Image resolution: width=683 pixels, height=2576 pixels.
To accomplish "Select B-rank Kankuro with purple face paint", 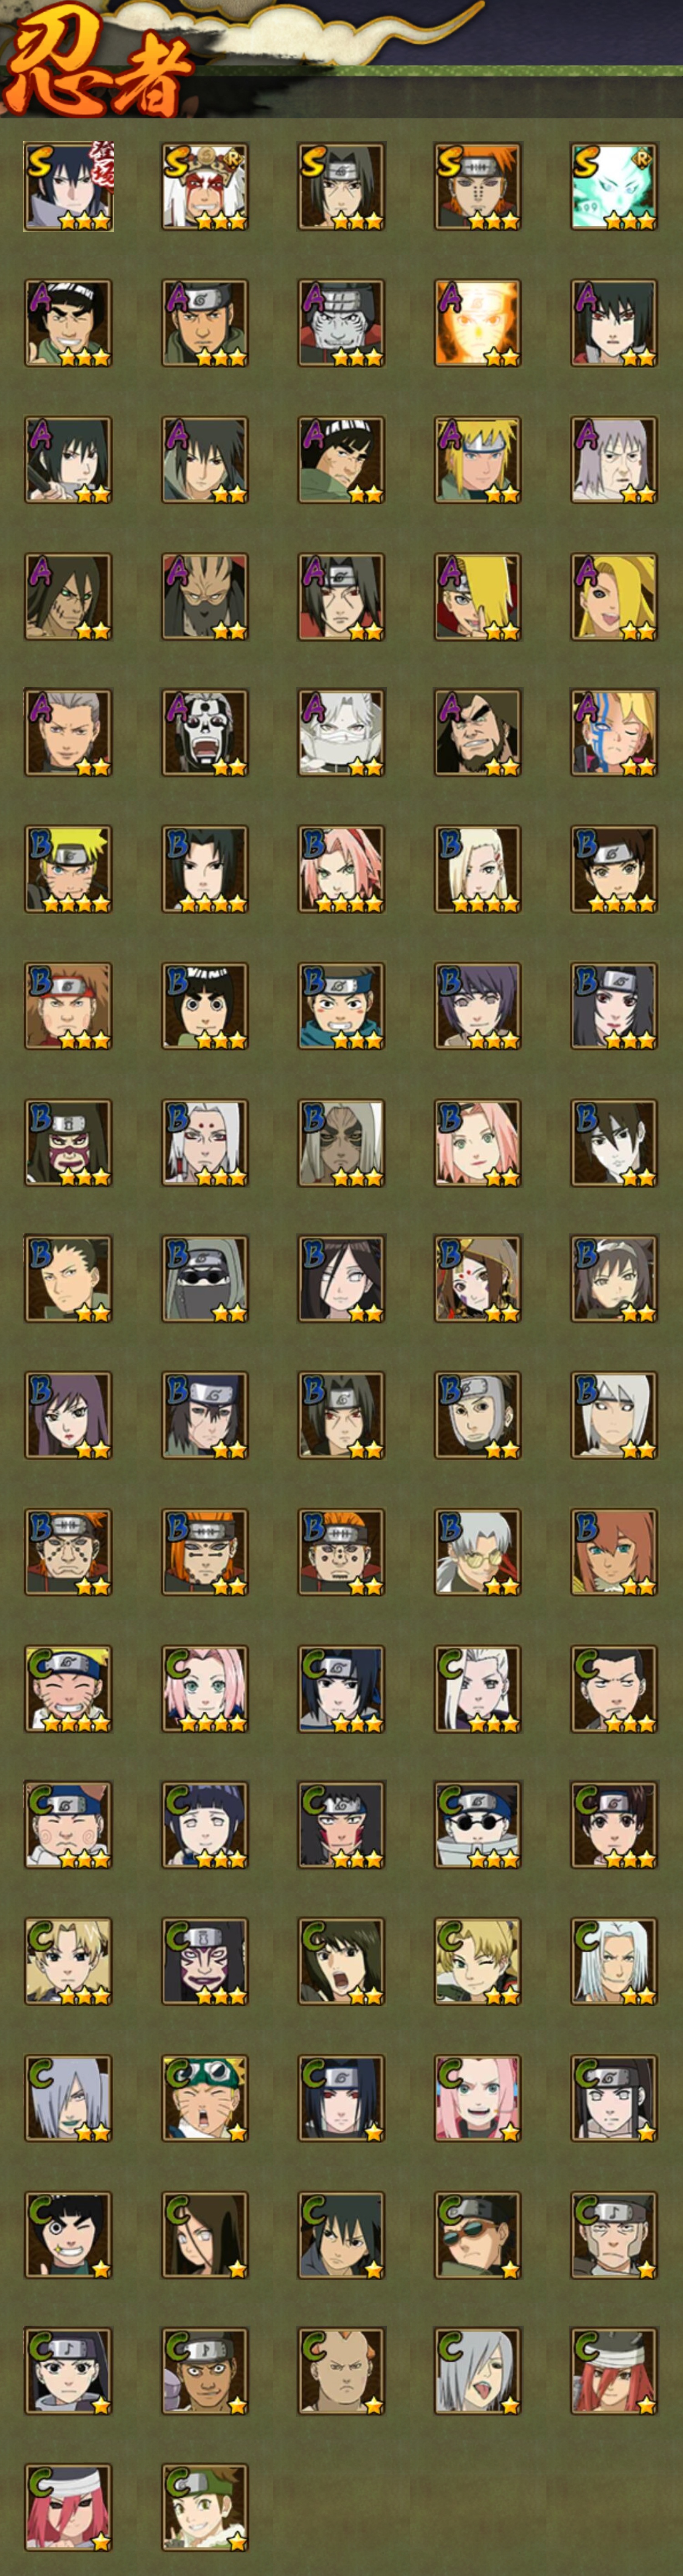I will click(68, 1143).
